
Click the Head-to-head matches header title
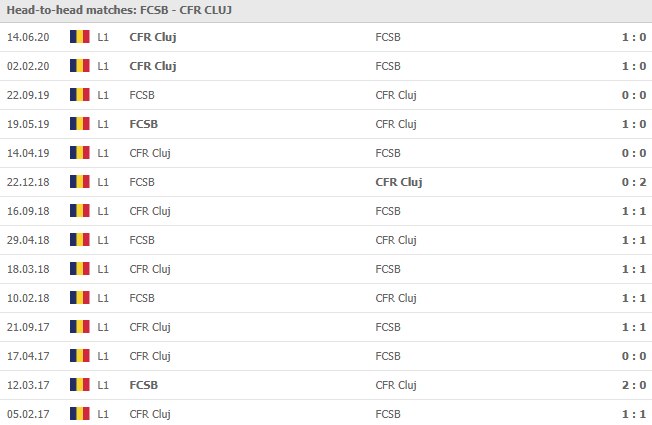click(119, 10)
